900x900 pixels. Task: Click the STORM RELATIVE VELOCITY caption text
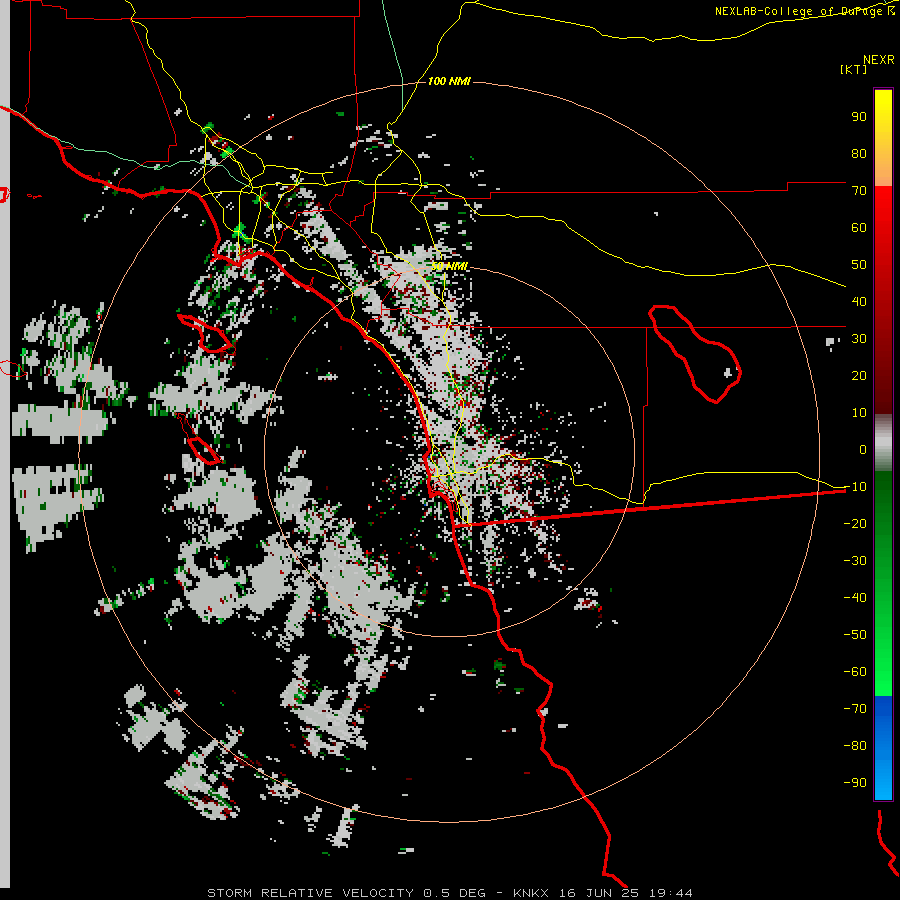pyautogui.click(x=310, y=893)
